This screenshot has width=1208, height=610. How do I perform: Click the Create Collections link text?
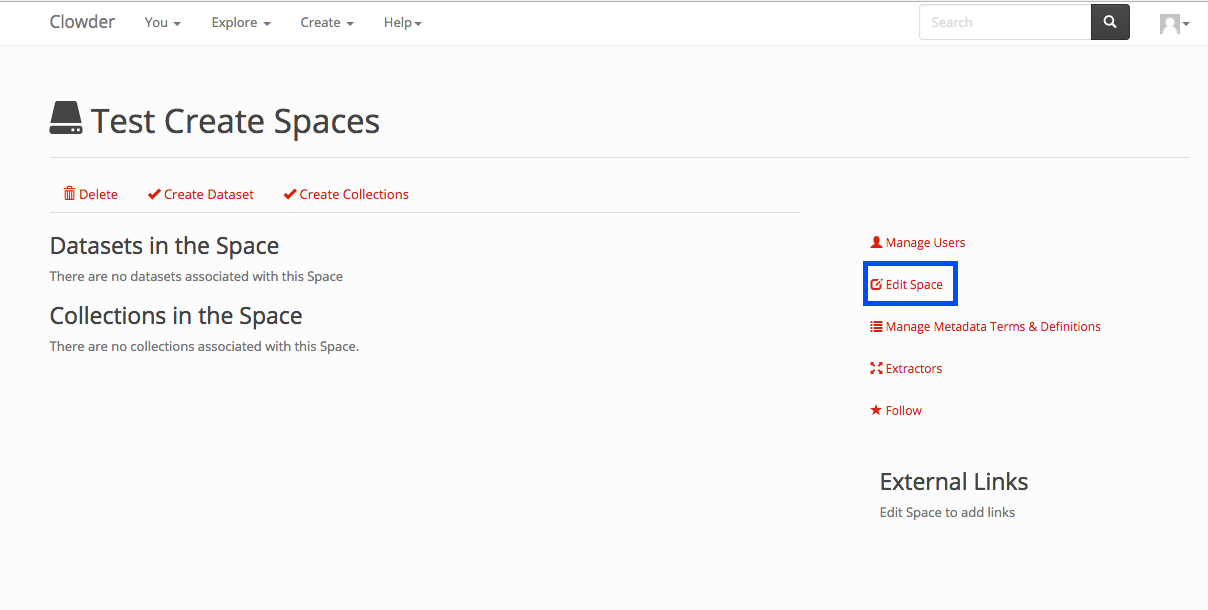354,194
